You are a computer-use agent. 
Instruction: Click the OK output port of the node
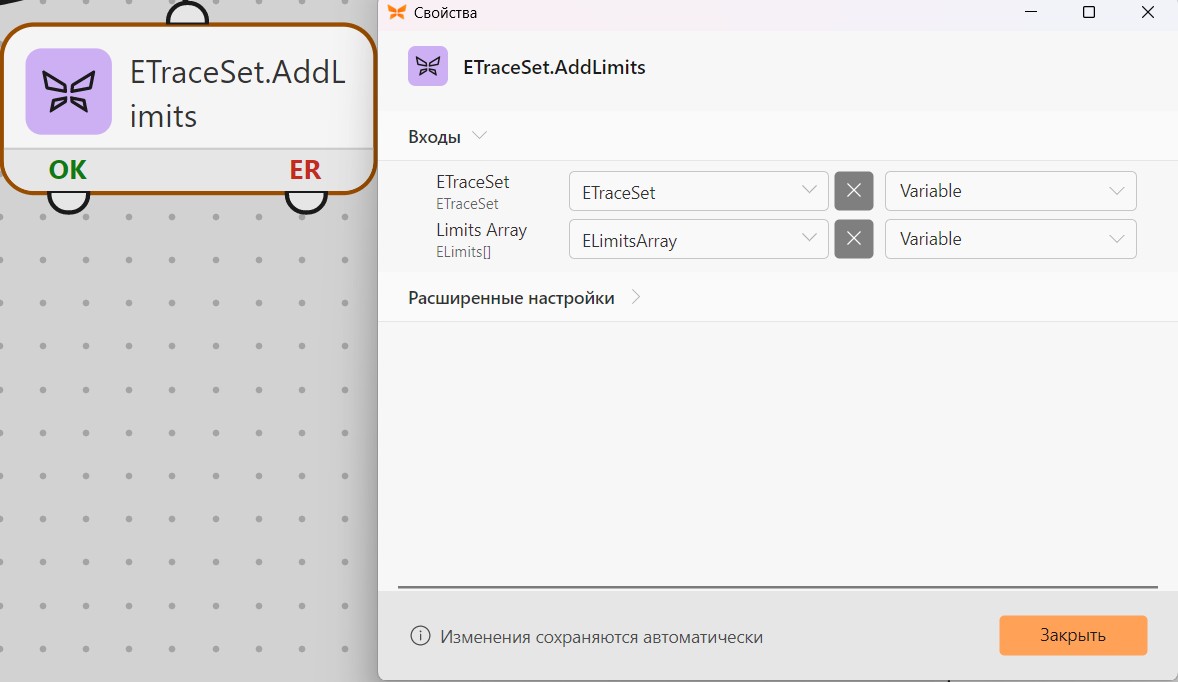pos(68,201)
